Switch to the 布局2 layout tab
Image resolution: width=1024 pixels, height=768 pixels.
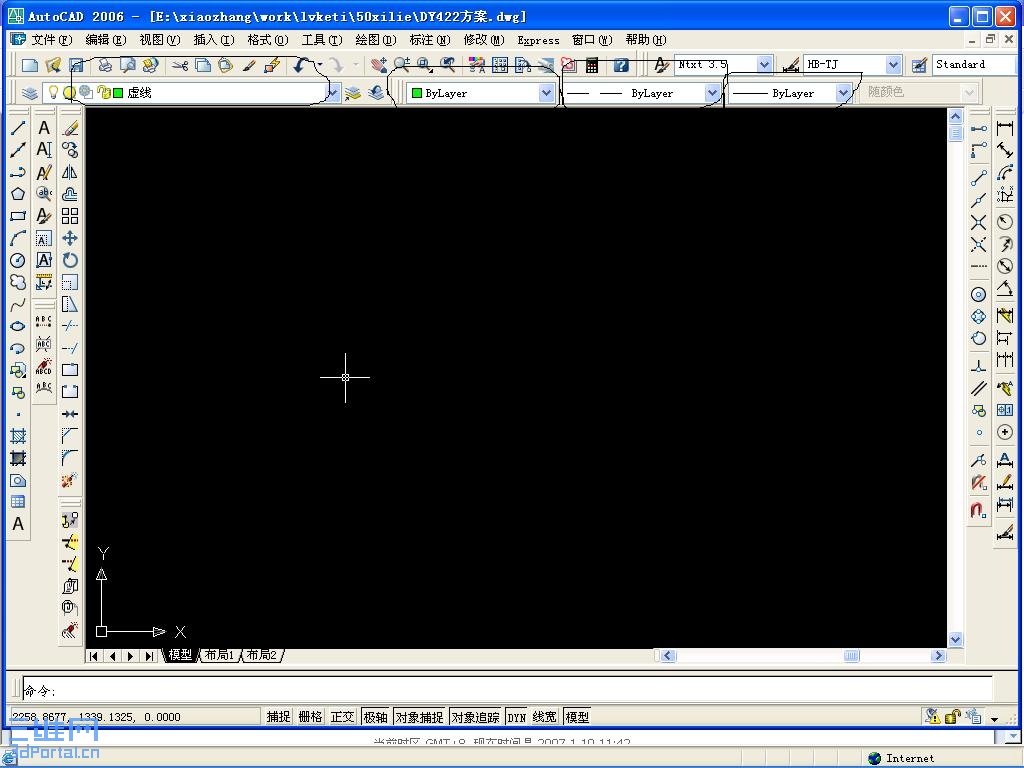tap(262, 655)
